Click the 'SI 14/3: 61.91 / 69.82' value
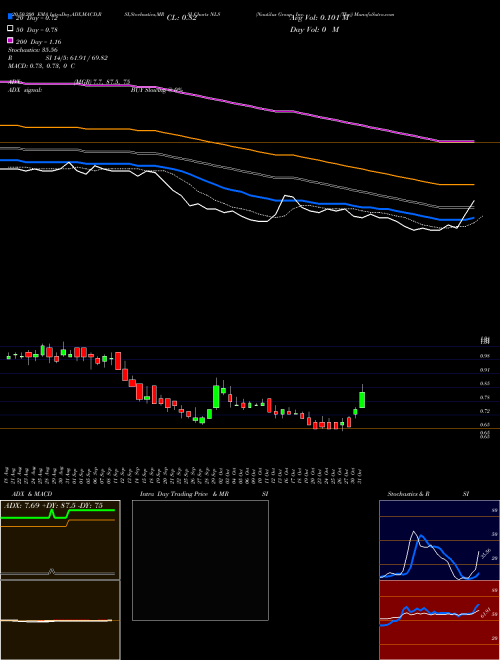Screen dimensions: 500x660 pos(77,58)
